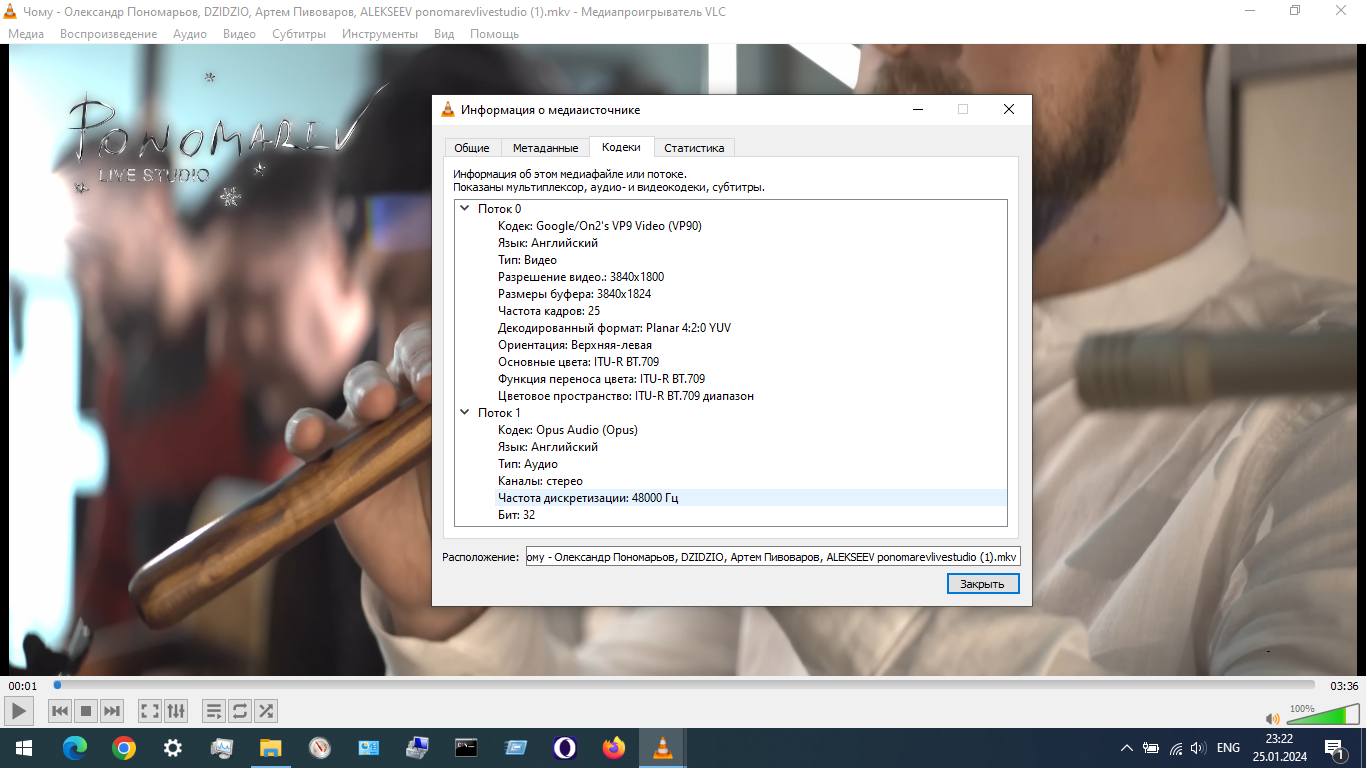Screen dimensions: 1366x768
Task: Mute audio via speaker icon
Action: pos(1272,718)
